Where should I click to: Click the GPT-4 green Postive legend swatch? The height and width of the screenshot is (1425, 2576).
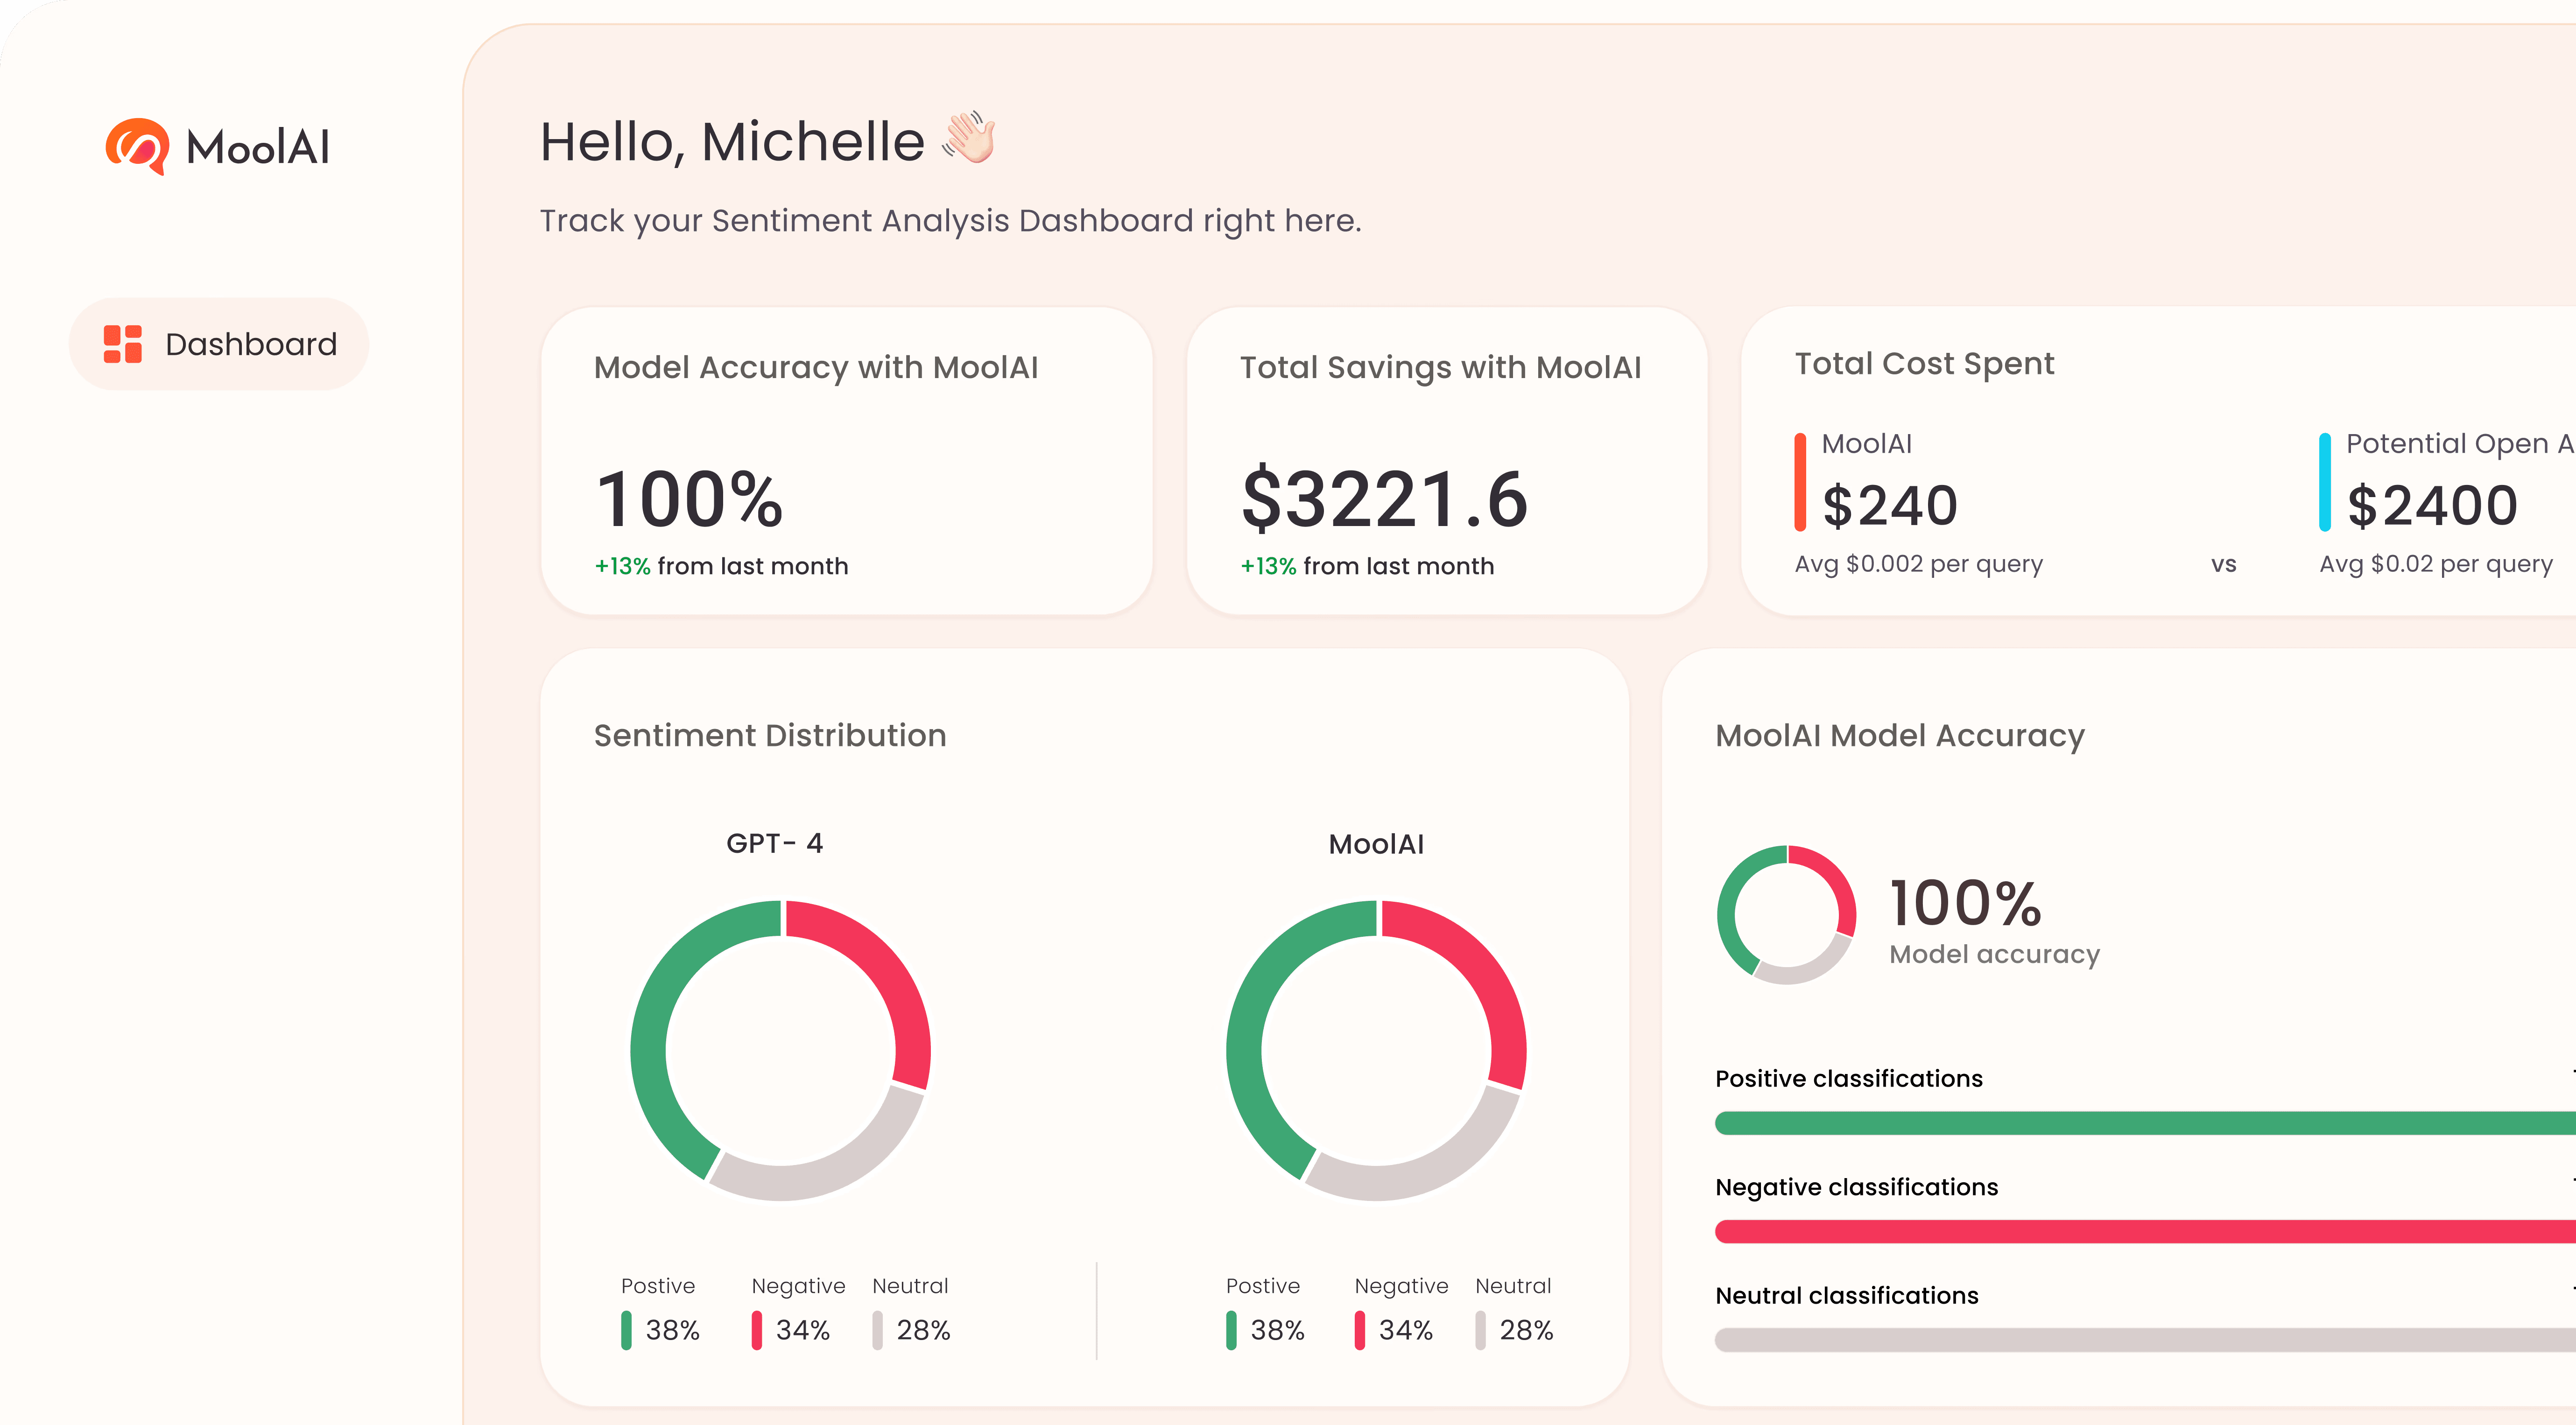click(x=626, y=1330)
